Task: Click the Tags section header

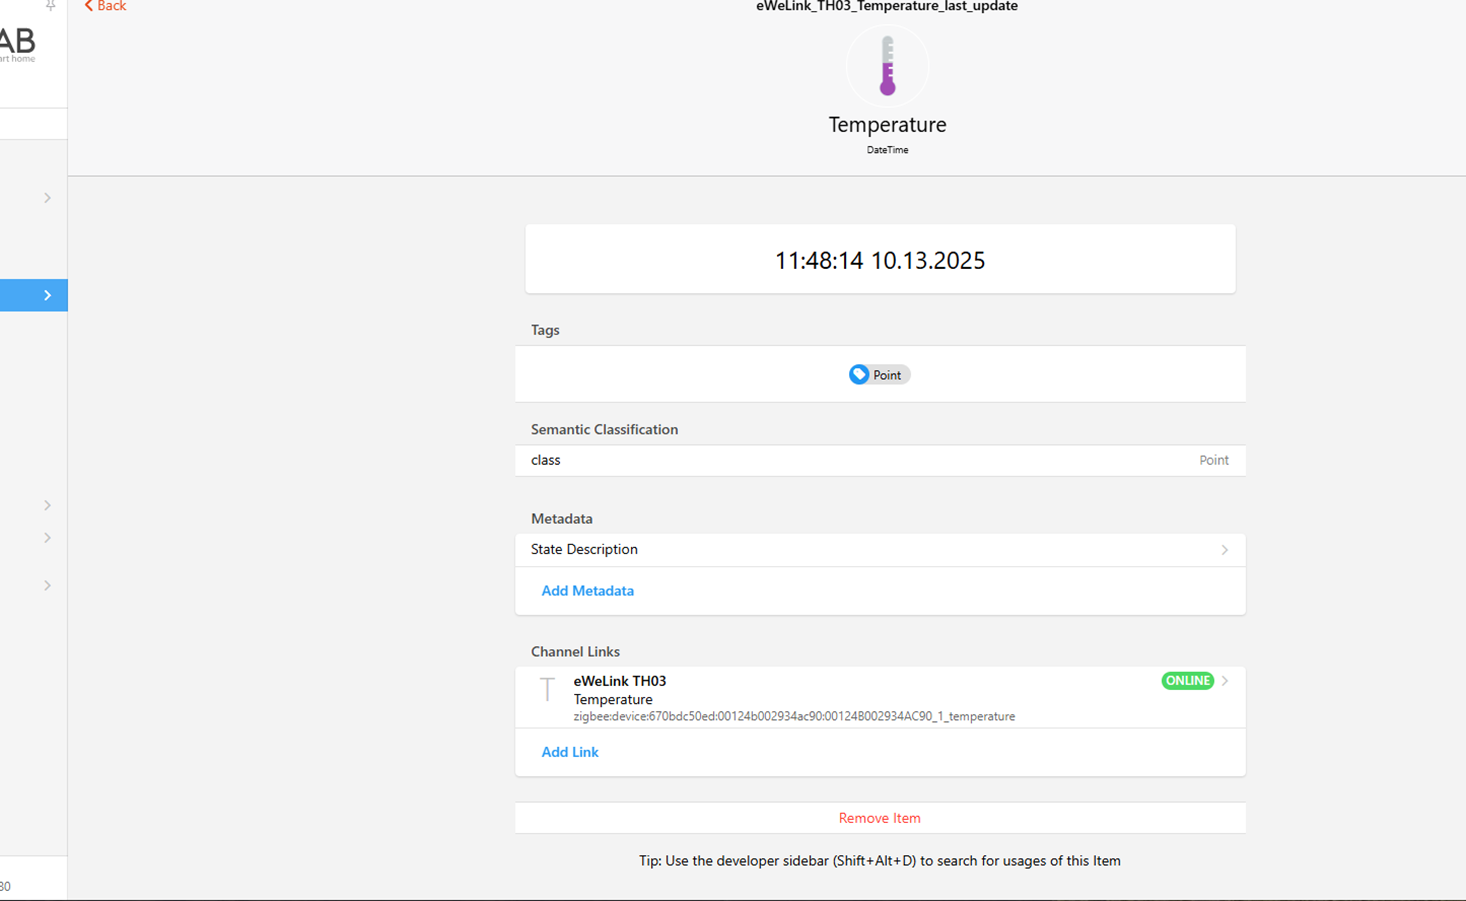Action: [545, 330]
